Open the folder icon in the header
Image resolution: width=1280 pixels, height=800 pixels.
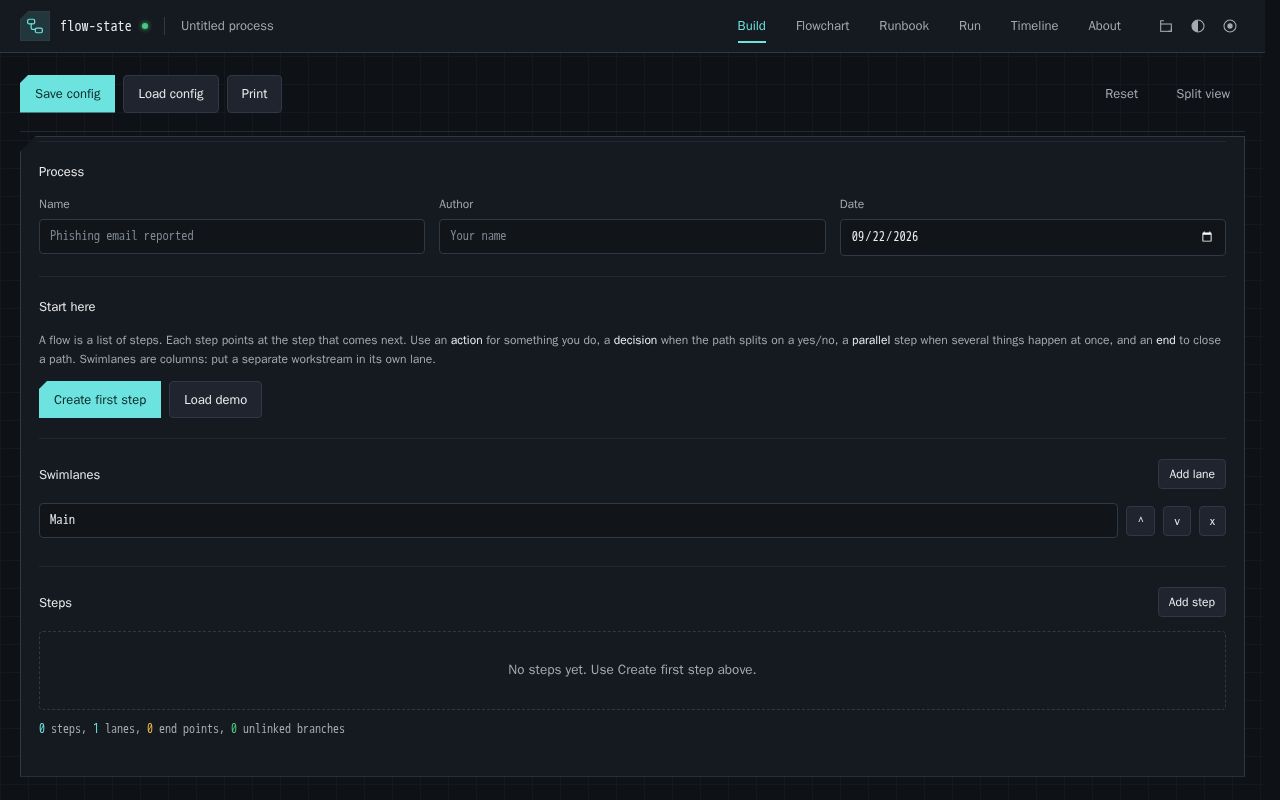[1166, 26]
